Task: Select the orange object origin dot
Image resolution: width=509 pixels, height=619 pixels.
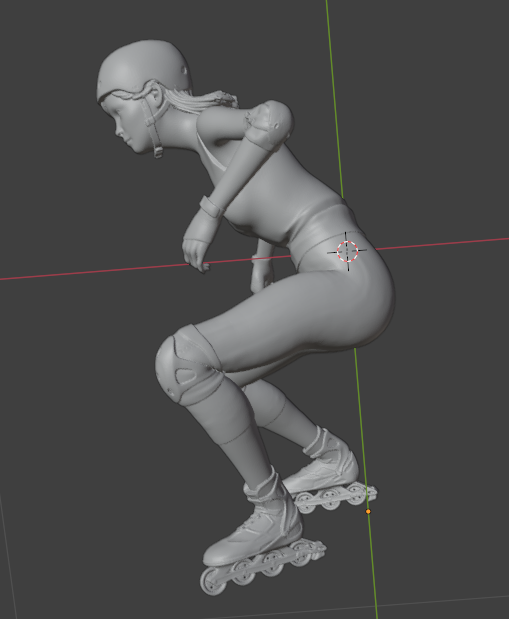Action: 368,511
